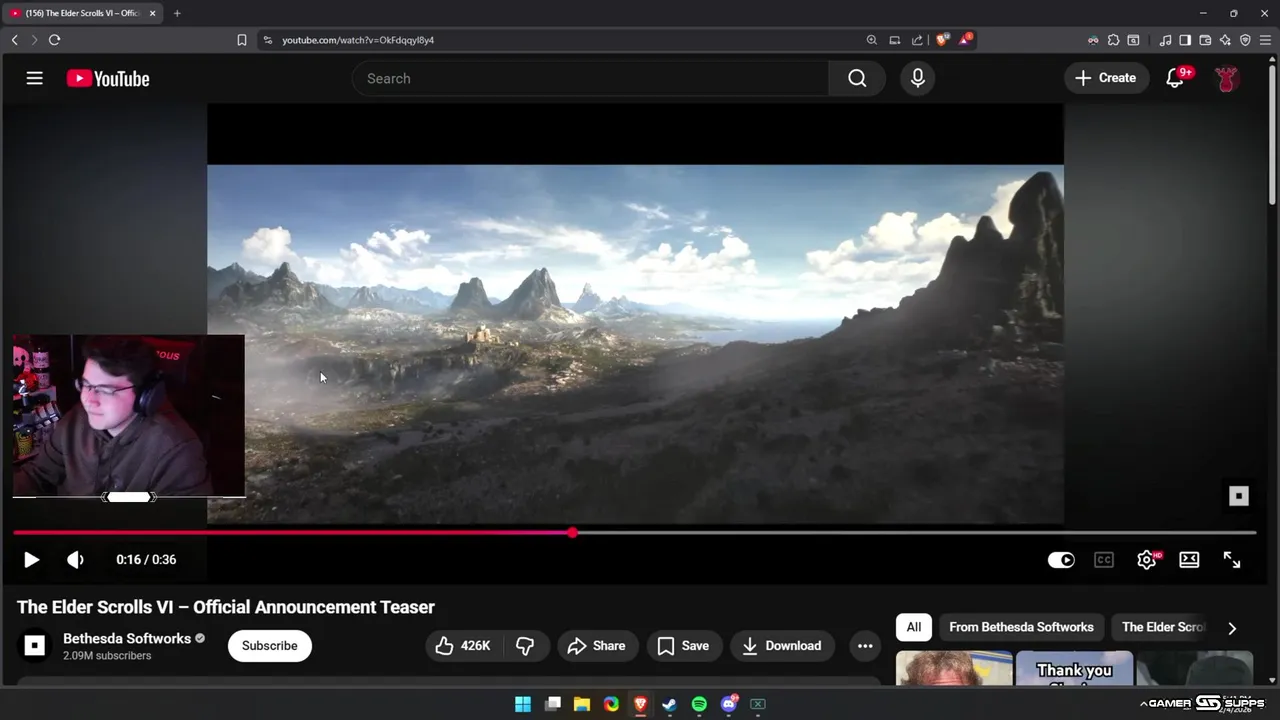Seek using the red scrubber handle

click(572, 533)
